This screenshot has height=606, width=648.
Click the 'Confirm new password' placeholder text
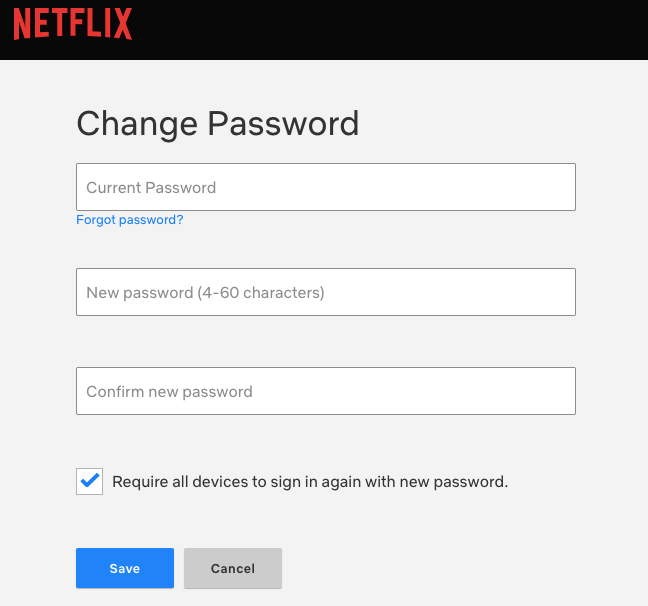tap(169, 392)
